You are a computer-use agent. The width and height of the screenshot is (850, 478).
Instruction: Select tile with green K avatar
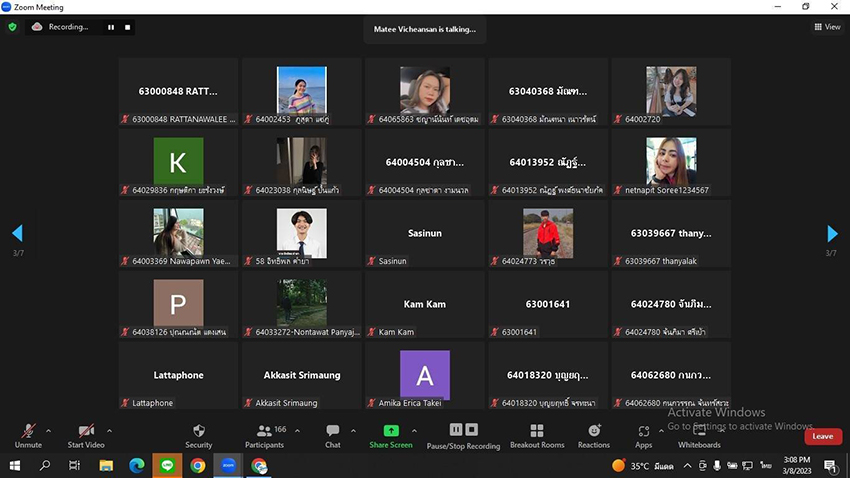178,163
